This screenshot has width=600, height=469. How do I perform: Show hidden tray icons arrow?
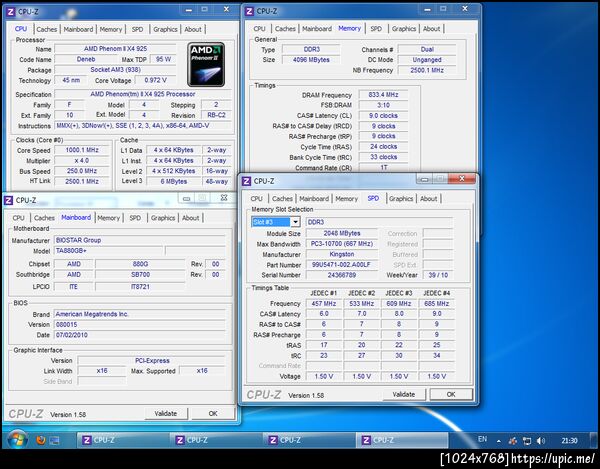point(499,441)
